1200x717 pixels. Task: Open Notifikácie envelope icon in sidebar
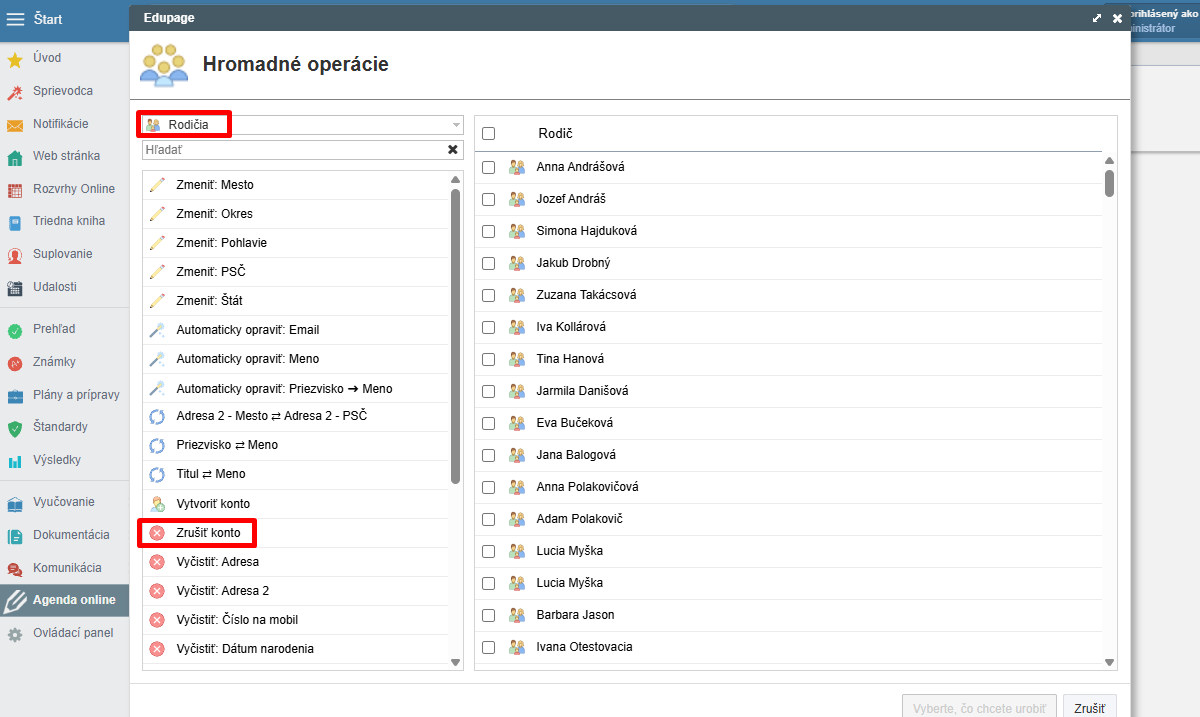click(x=15, y=125)
